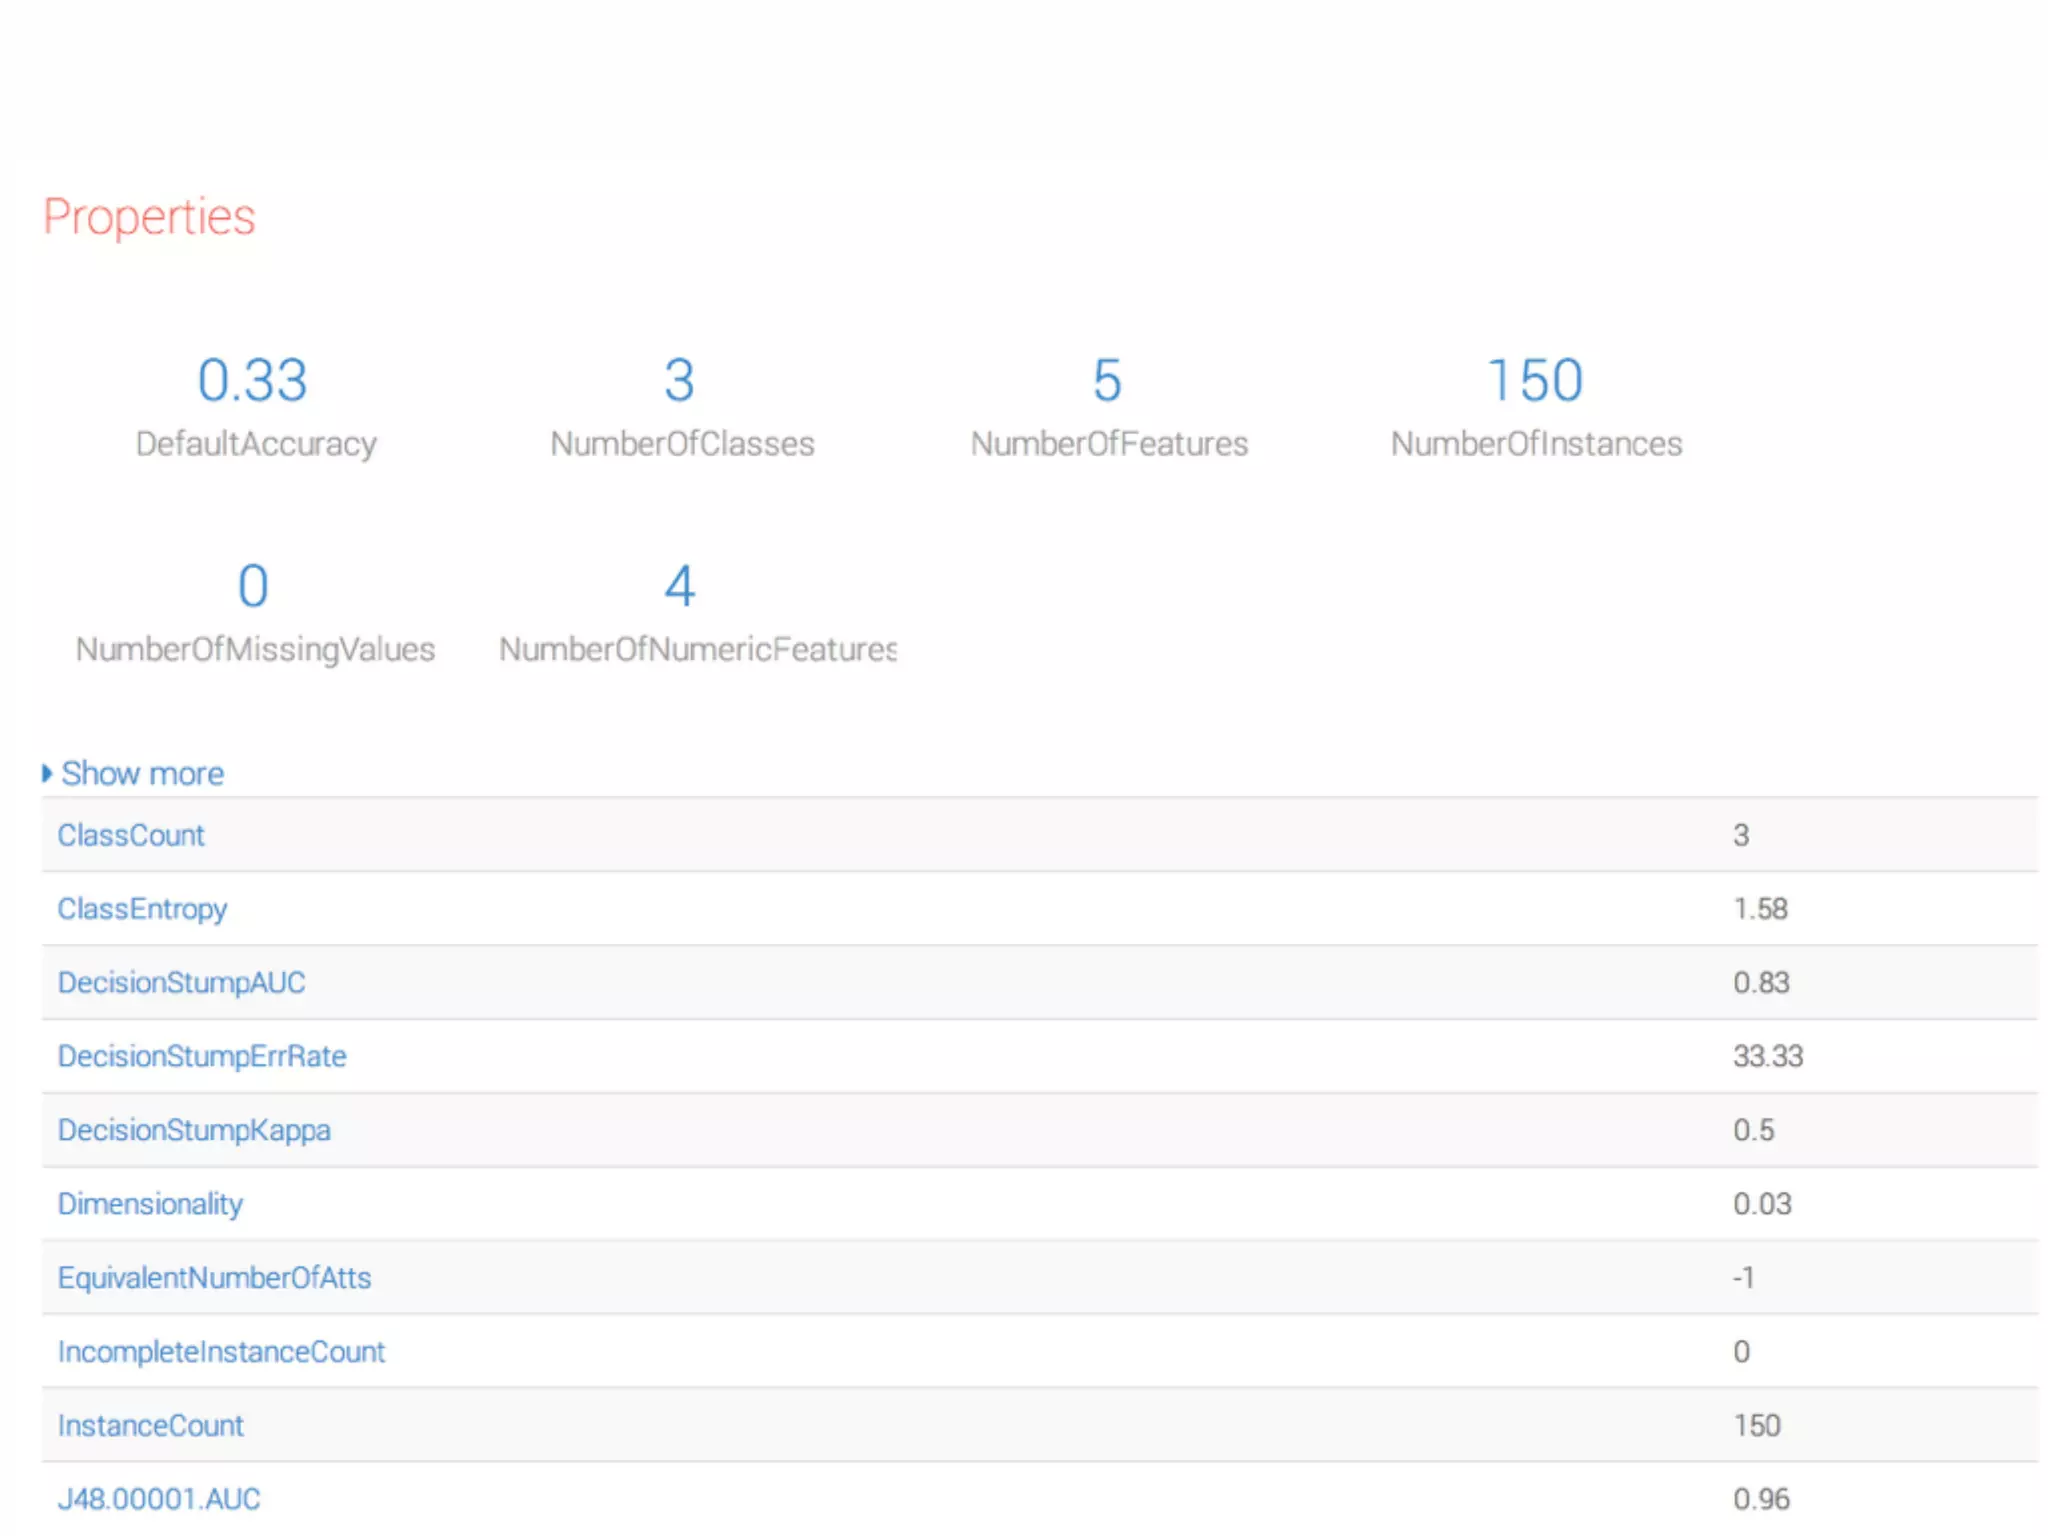The height and width of the screenshot is (1536, 2048).
Task: Open the InstanceCount property link
Action: pos(150,1426)
